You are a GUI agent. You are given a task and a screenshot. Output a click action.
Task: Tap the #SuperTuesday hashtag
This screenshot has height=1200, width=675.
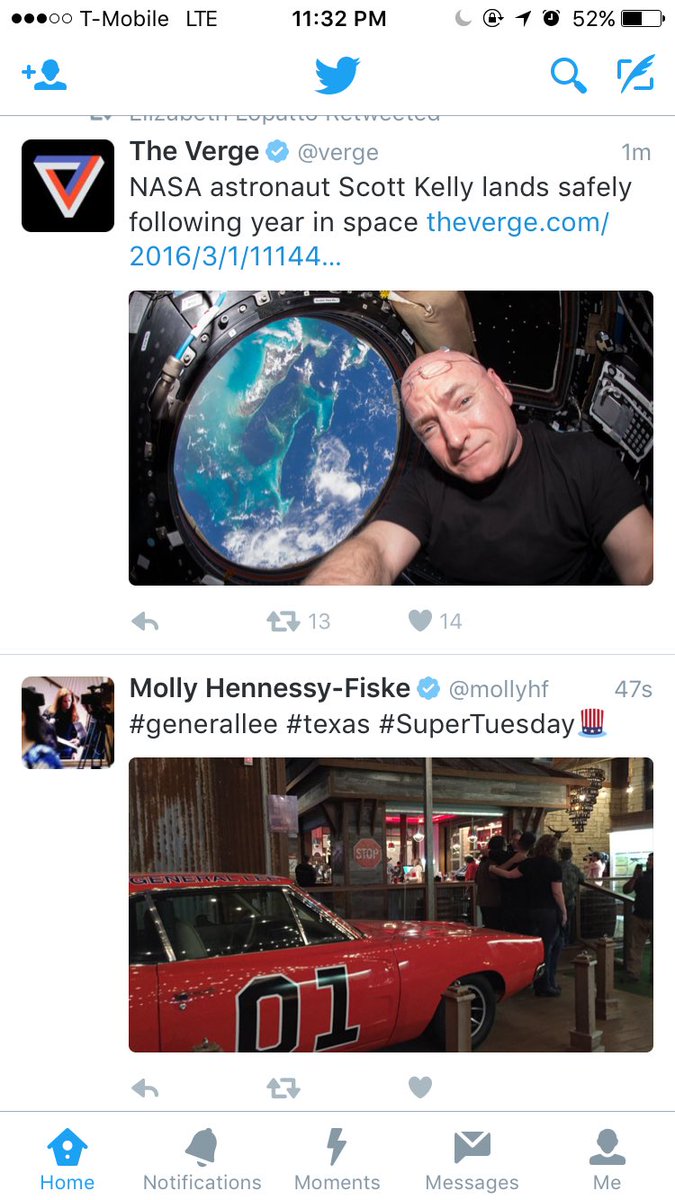[x=476, y=724]
